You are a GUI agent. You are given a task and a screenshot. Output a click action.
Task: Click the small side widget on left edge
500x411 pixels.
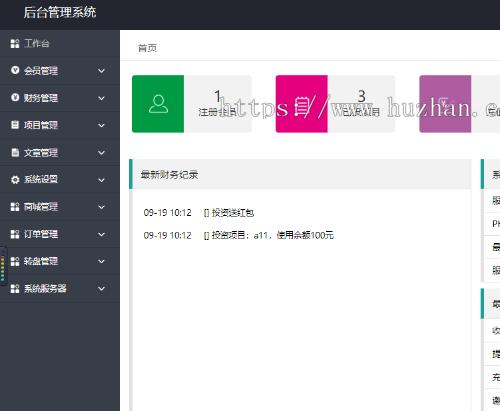(x=3, y=266)
